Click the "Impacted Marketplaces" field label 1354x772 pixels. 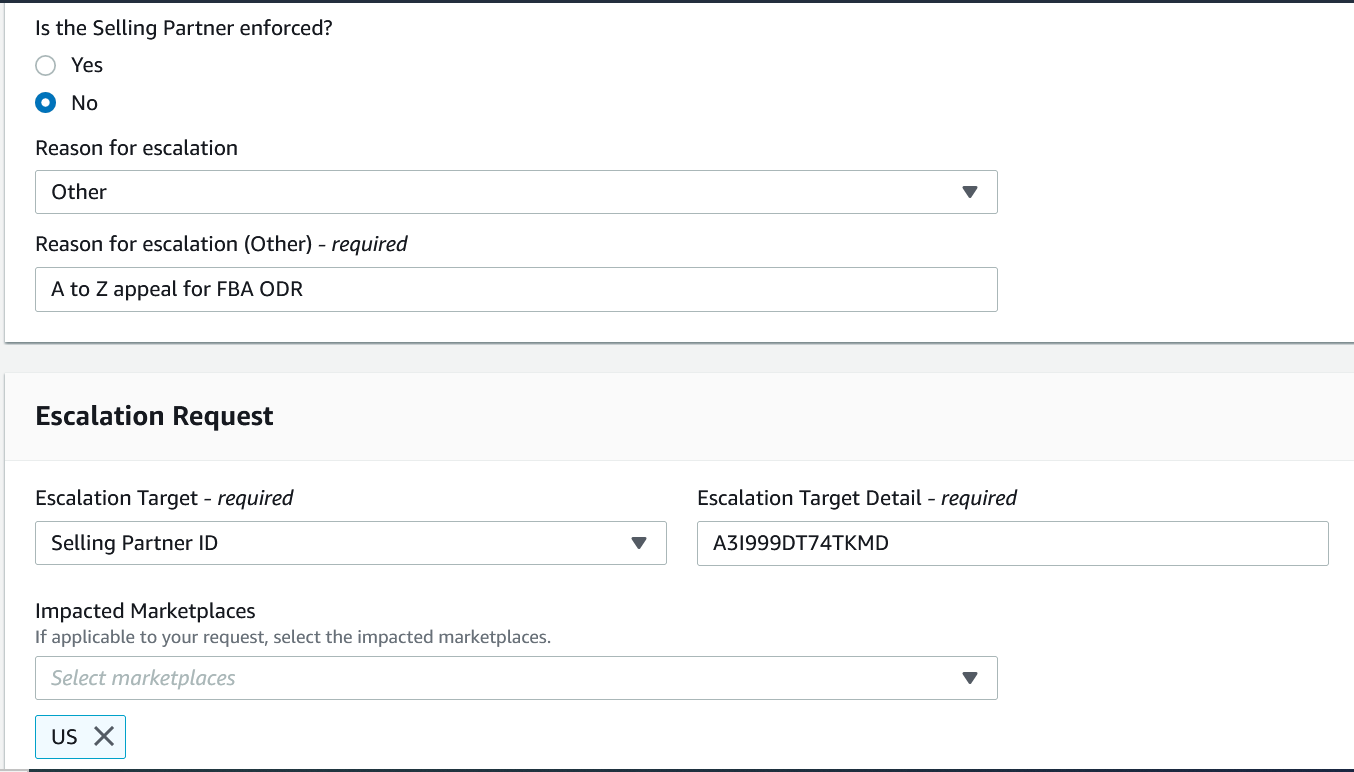pyautogui.click(x=145, y=610)
